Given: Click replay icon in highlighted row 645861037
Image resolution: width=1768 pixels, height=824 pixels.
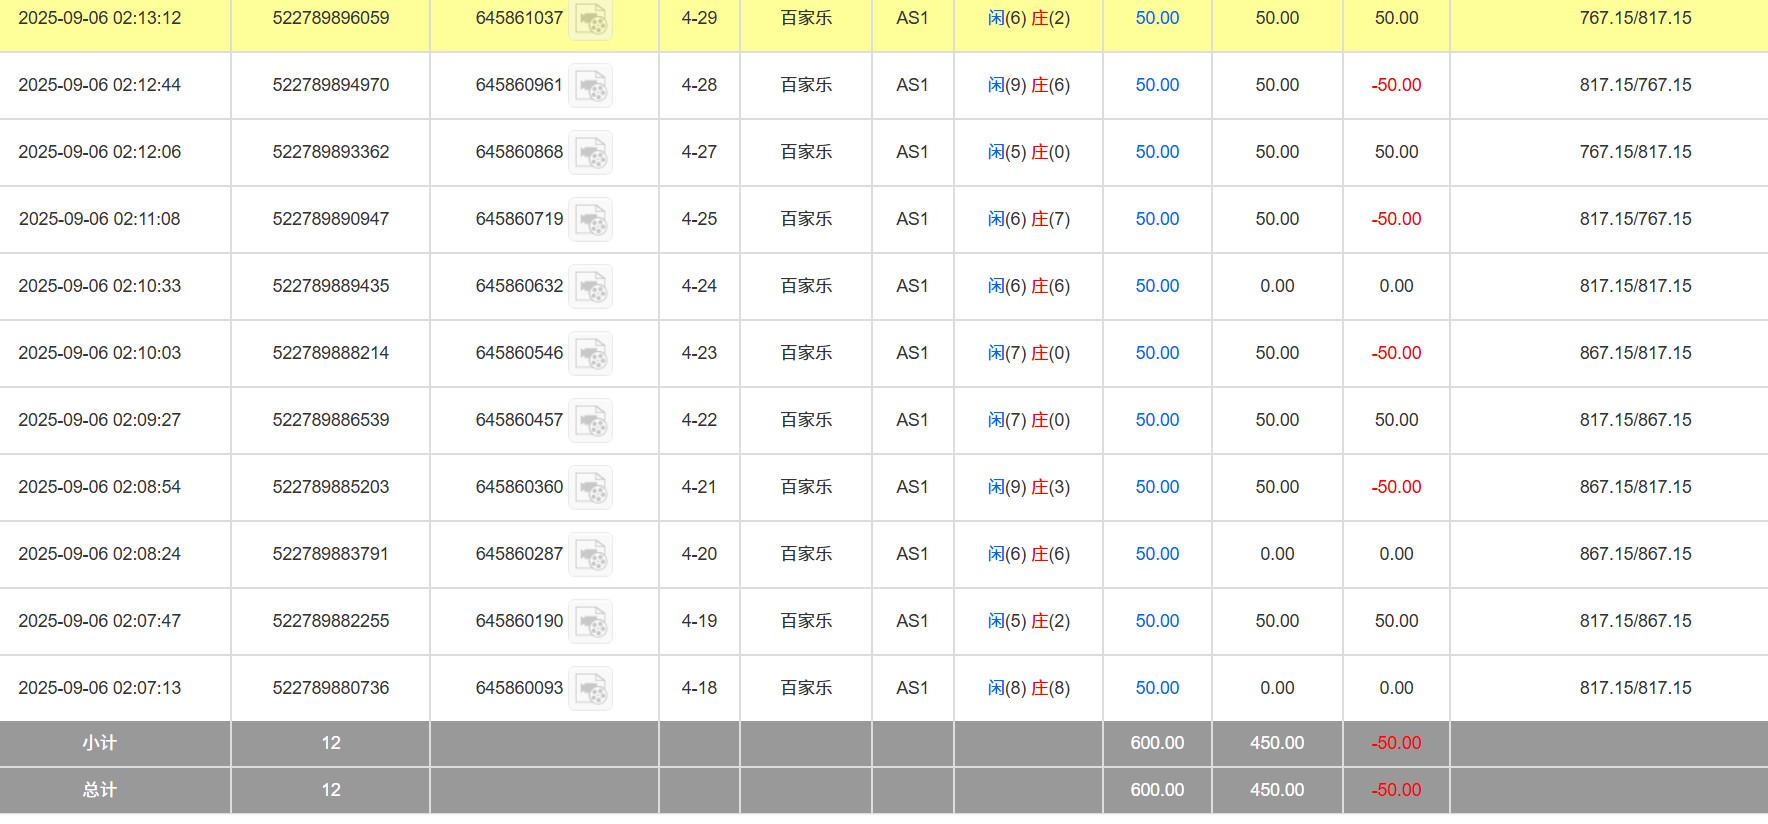Looking at the screenshot, I should [590, 19].
